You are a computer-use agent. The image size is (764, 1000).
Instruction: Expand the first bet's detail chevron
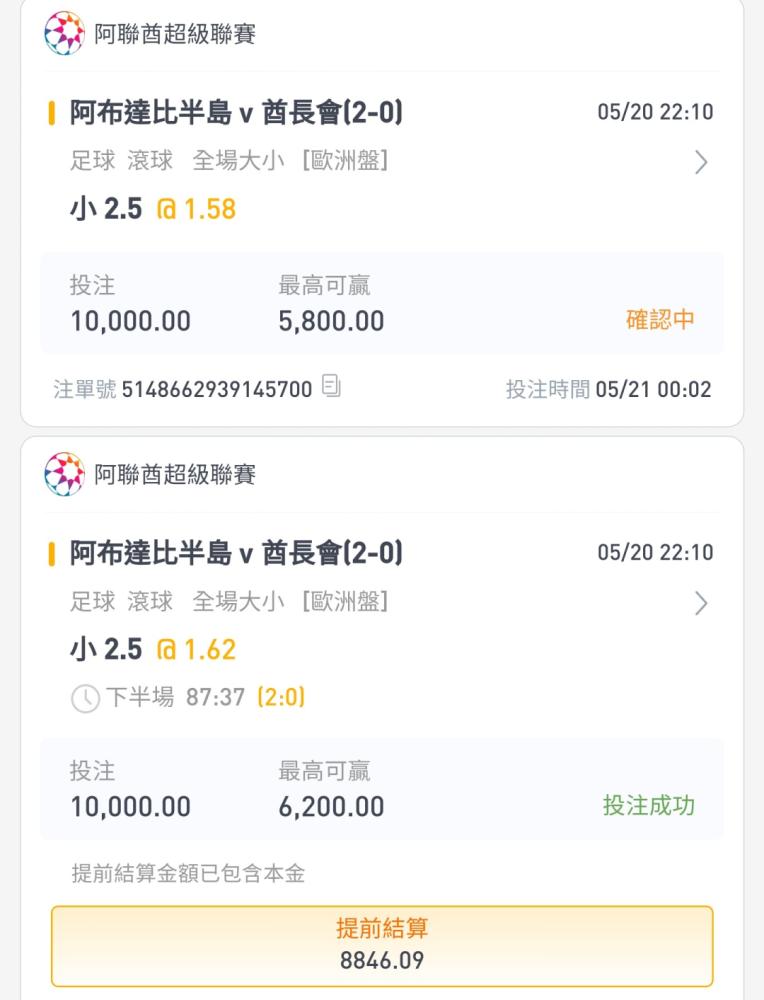coord(701,162)
